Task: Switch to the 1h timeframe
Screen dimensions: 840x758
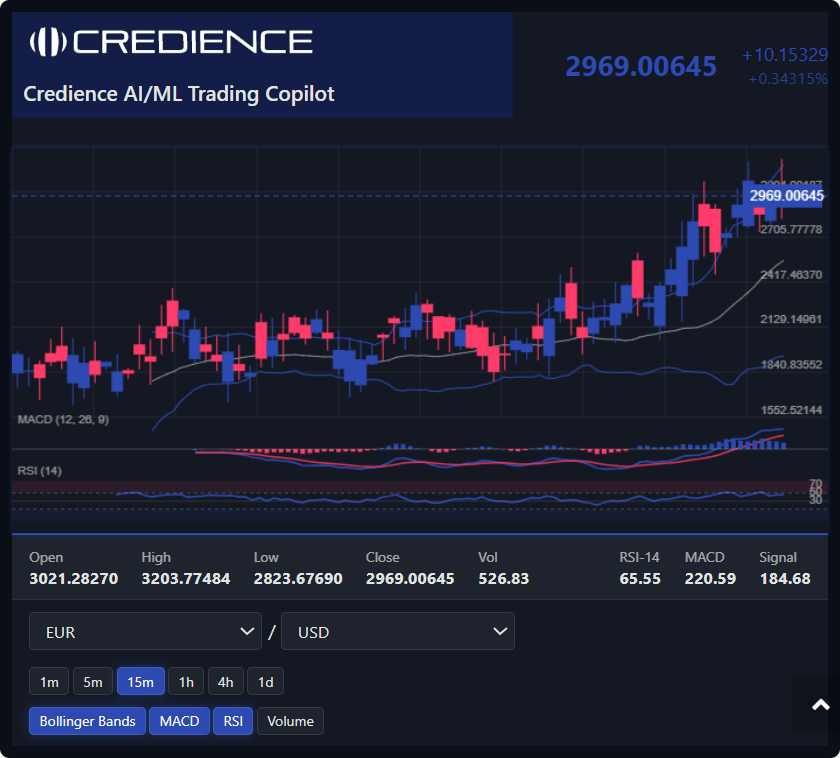Action: [x=186, y=682]
